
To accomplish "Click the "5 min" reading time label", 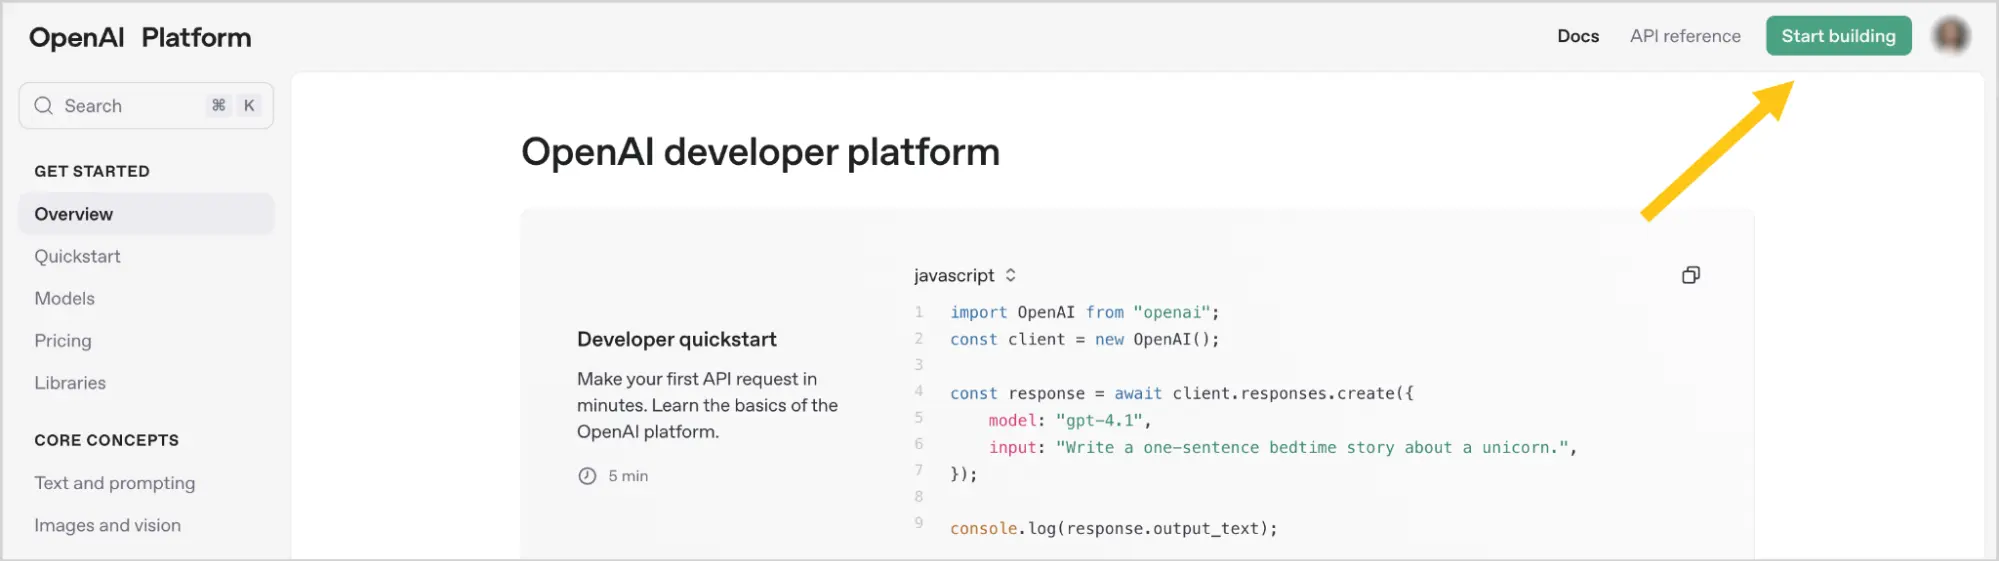I will tap(628, 476).
